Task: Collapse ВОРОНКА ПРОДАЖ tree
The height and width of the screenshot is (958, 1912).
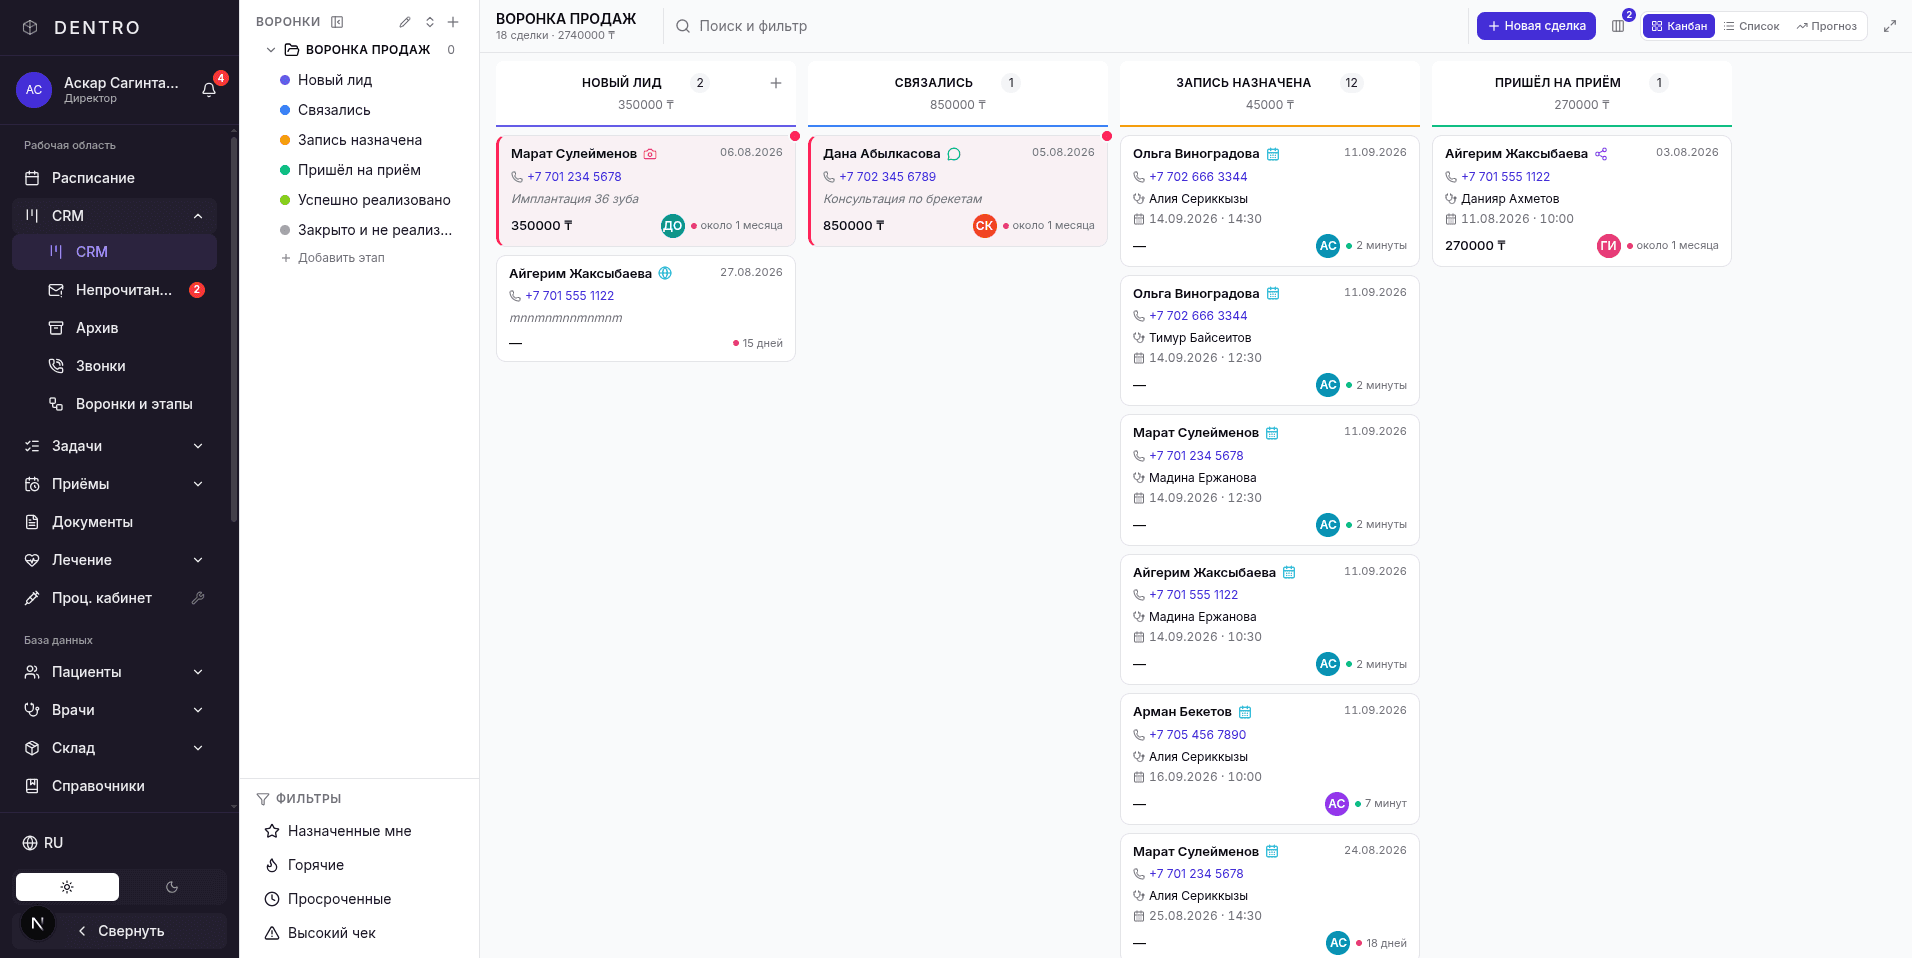Action: tap(271, 50)
